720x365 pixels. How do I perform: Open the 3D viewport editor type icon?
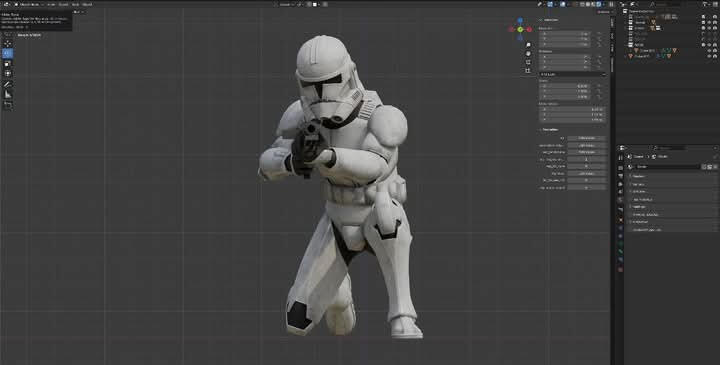coord(6,5)
